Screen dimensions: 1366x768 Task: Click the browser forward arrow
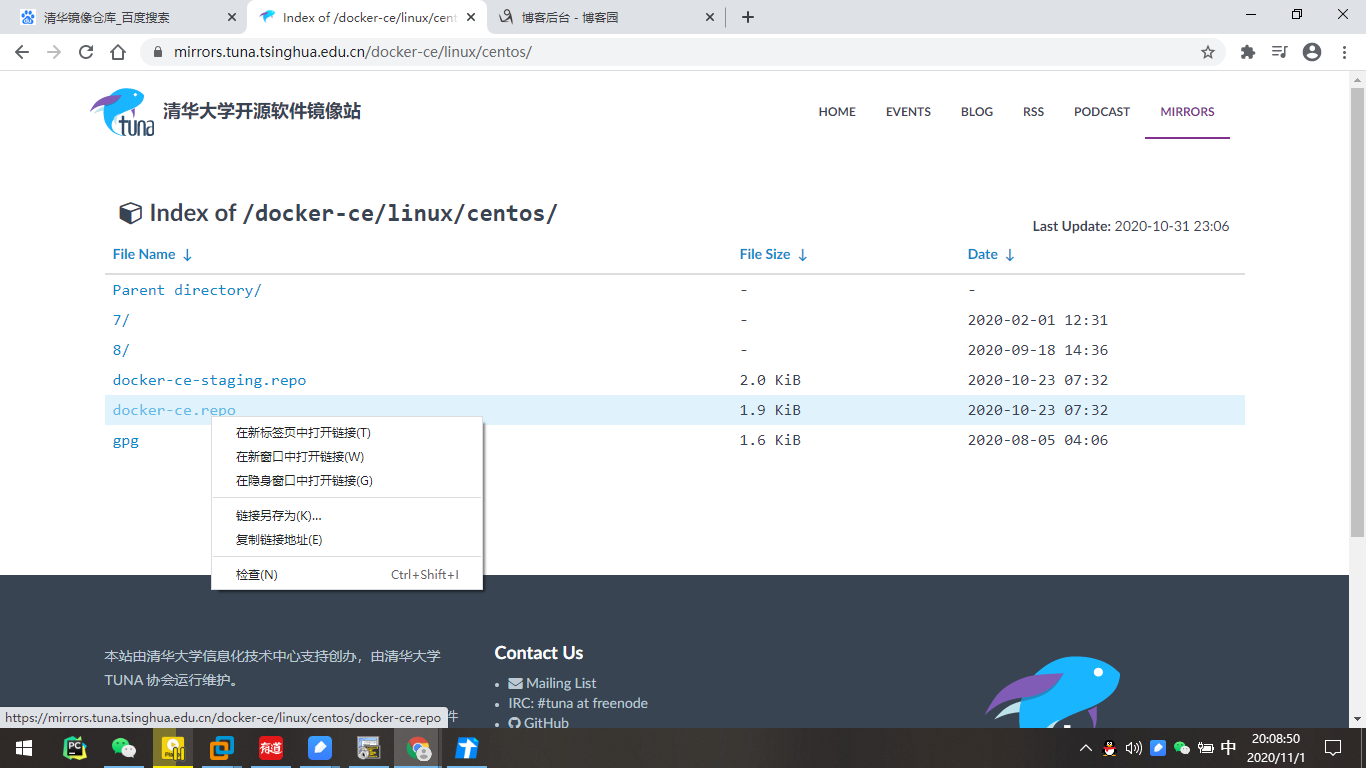pos(54,52)
